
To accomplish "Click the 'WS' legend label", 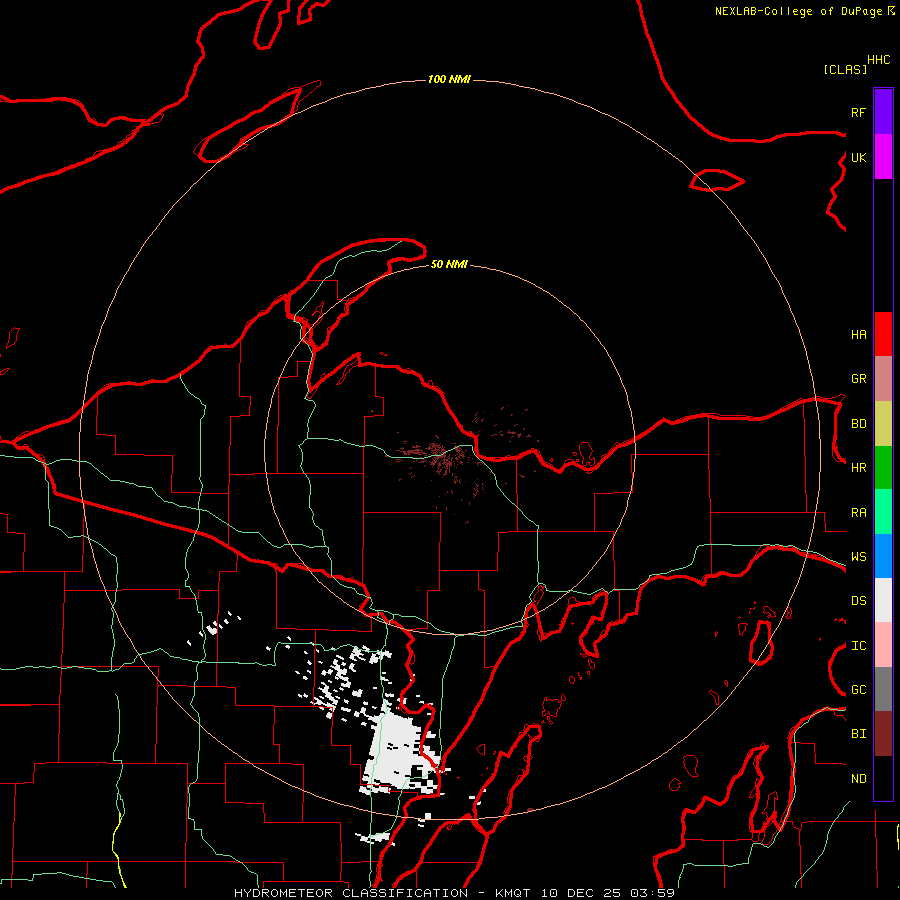I will tap(858, 556).
